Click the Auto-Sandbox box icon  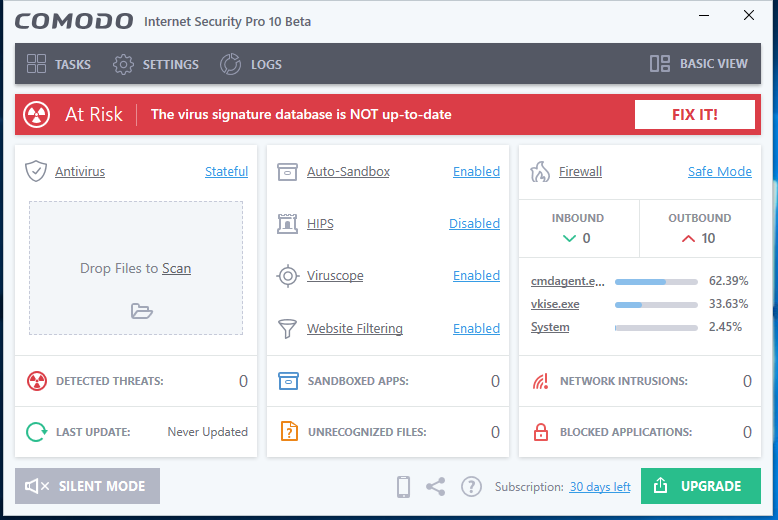pos(288,171)
